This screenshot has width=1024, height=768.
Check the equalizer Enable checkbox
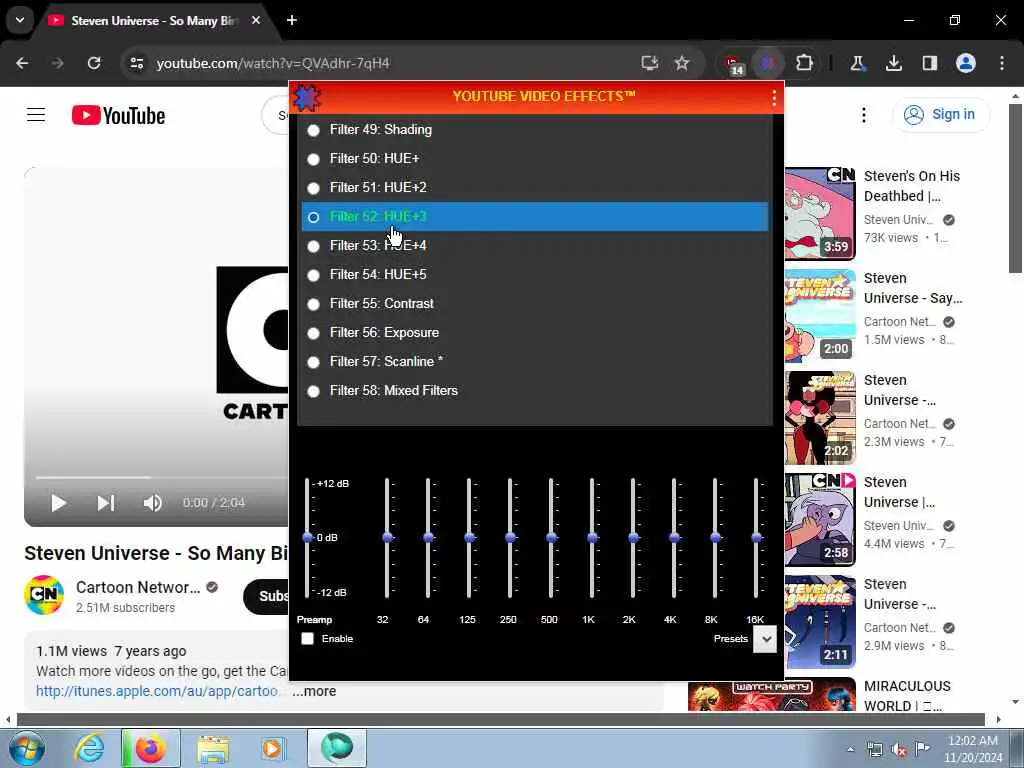point(308,639)
